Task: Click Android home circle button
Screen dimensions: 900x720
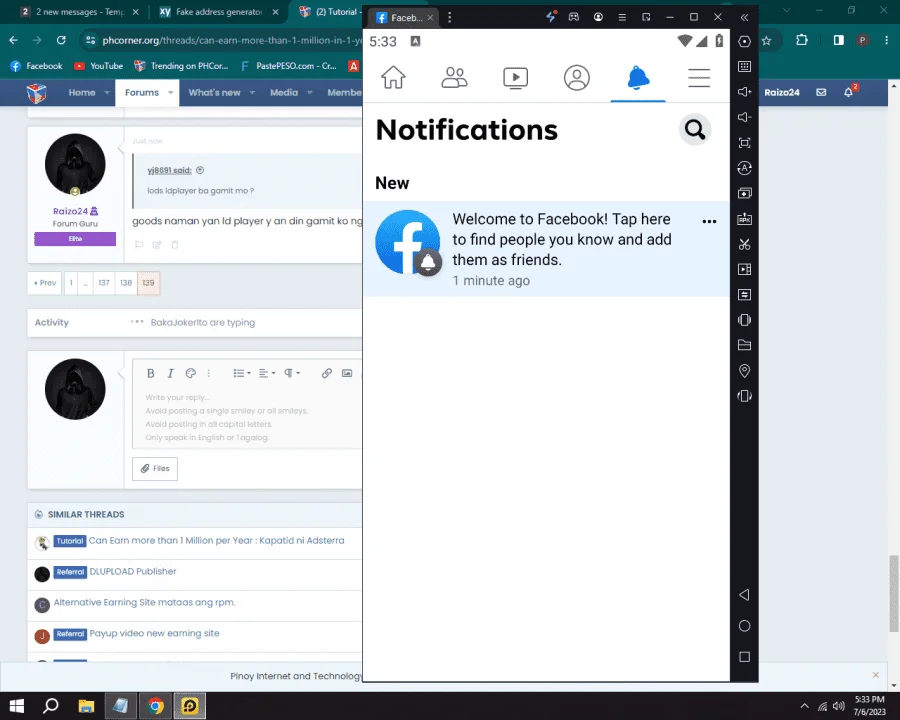Action: [744, 626]
